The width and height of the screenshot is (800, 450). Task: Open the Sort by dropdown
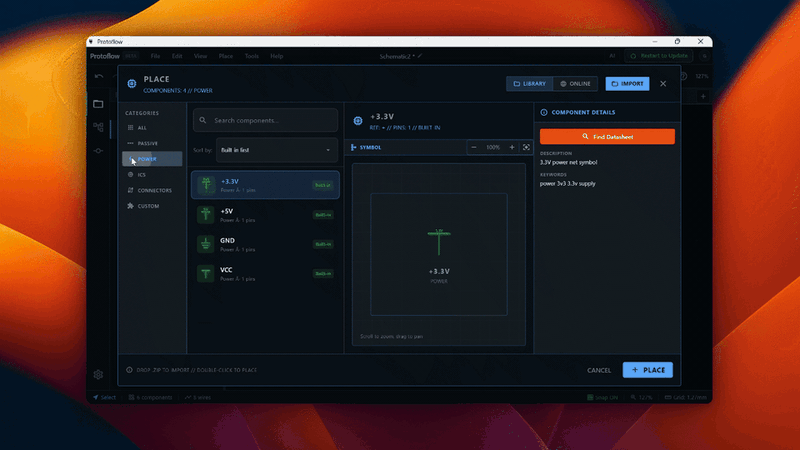pos(277,150)
